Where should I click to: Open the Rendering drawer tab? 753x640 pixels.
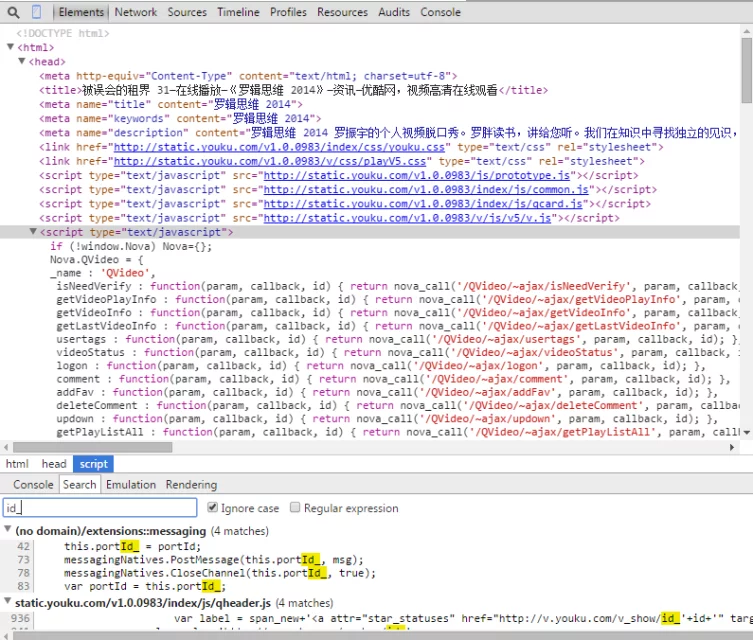191,485
